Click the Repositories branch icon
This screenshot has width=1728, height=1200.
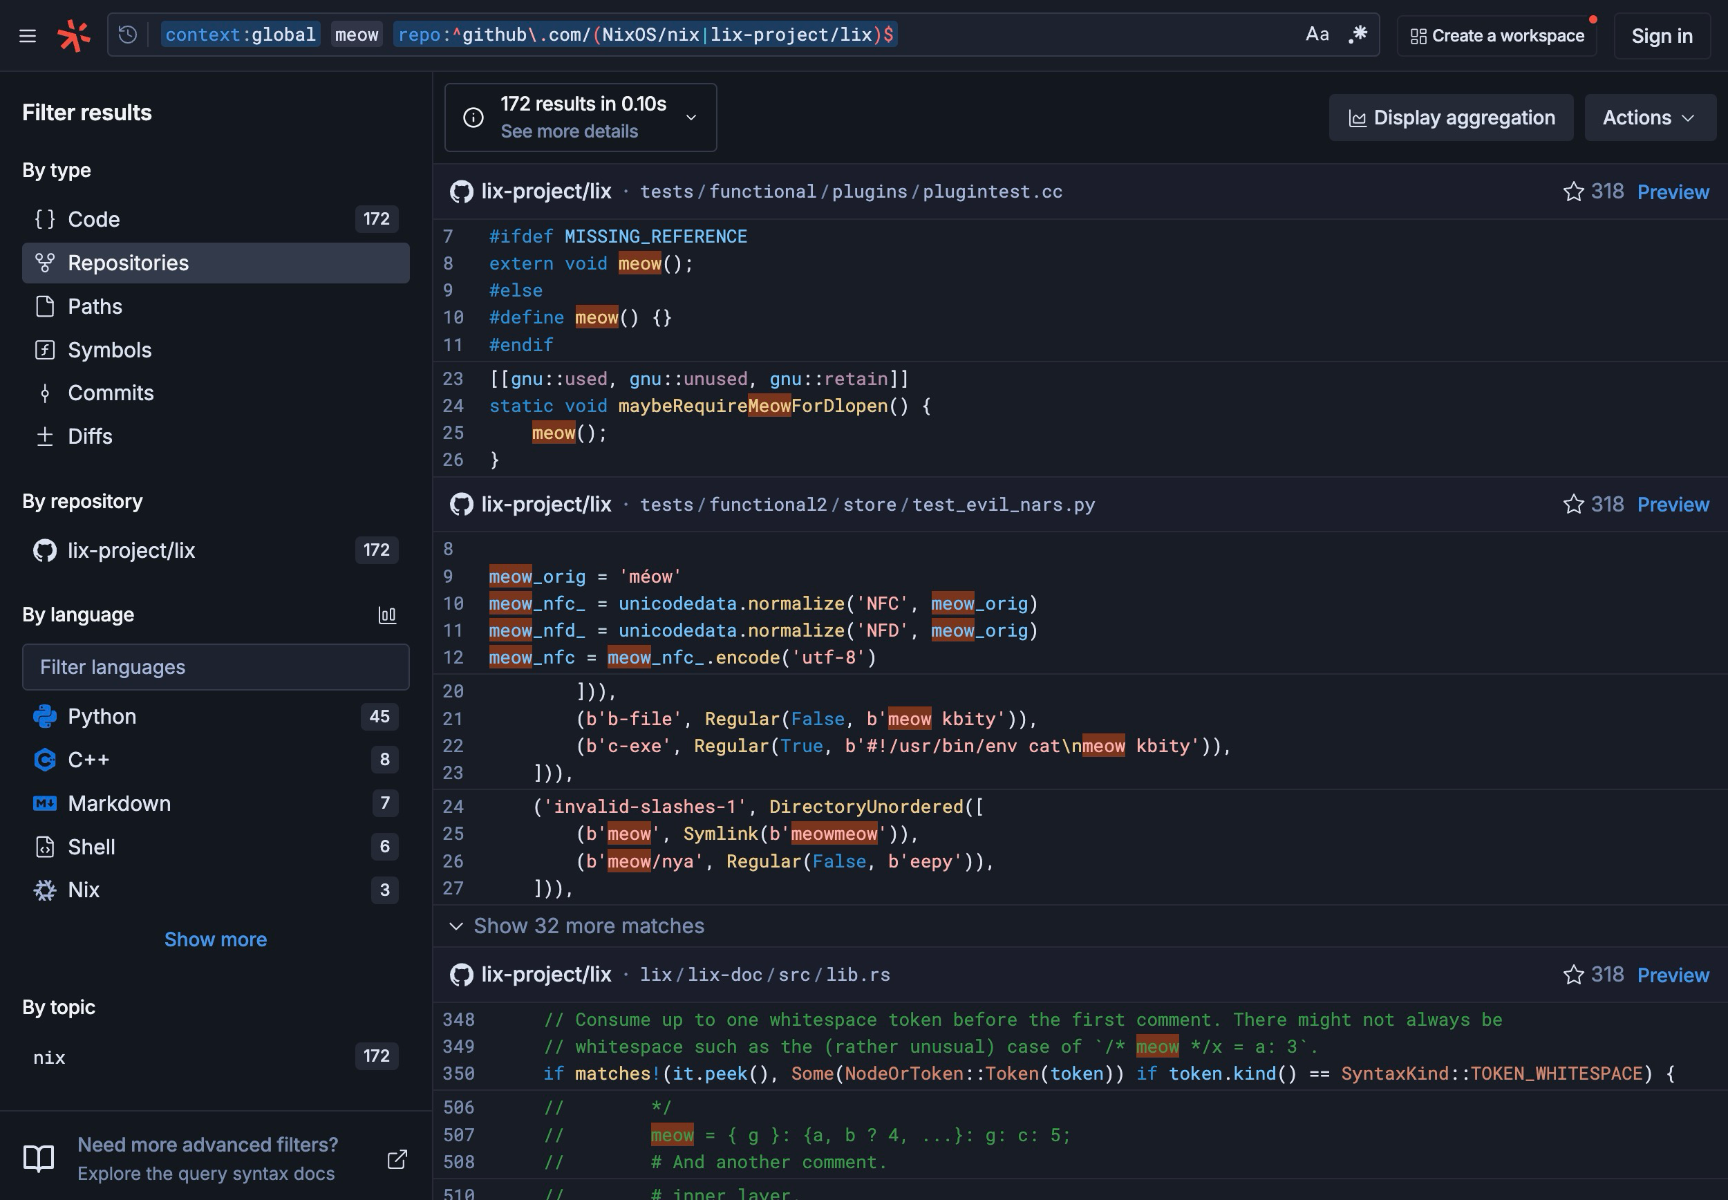(x=45, y=263)
